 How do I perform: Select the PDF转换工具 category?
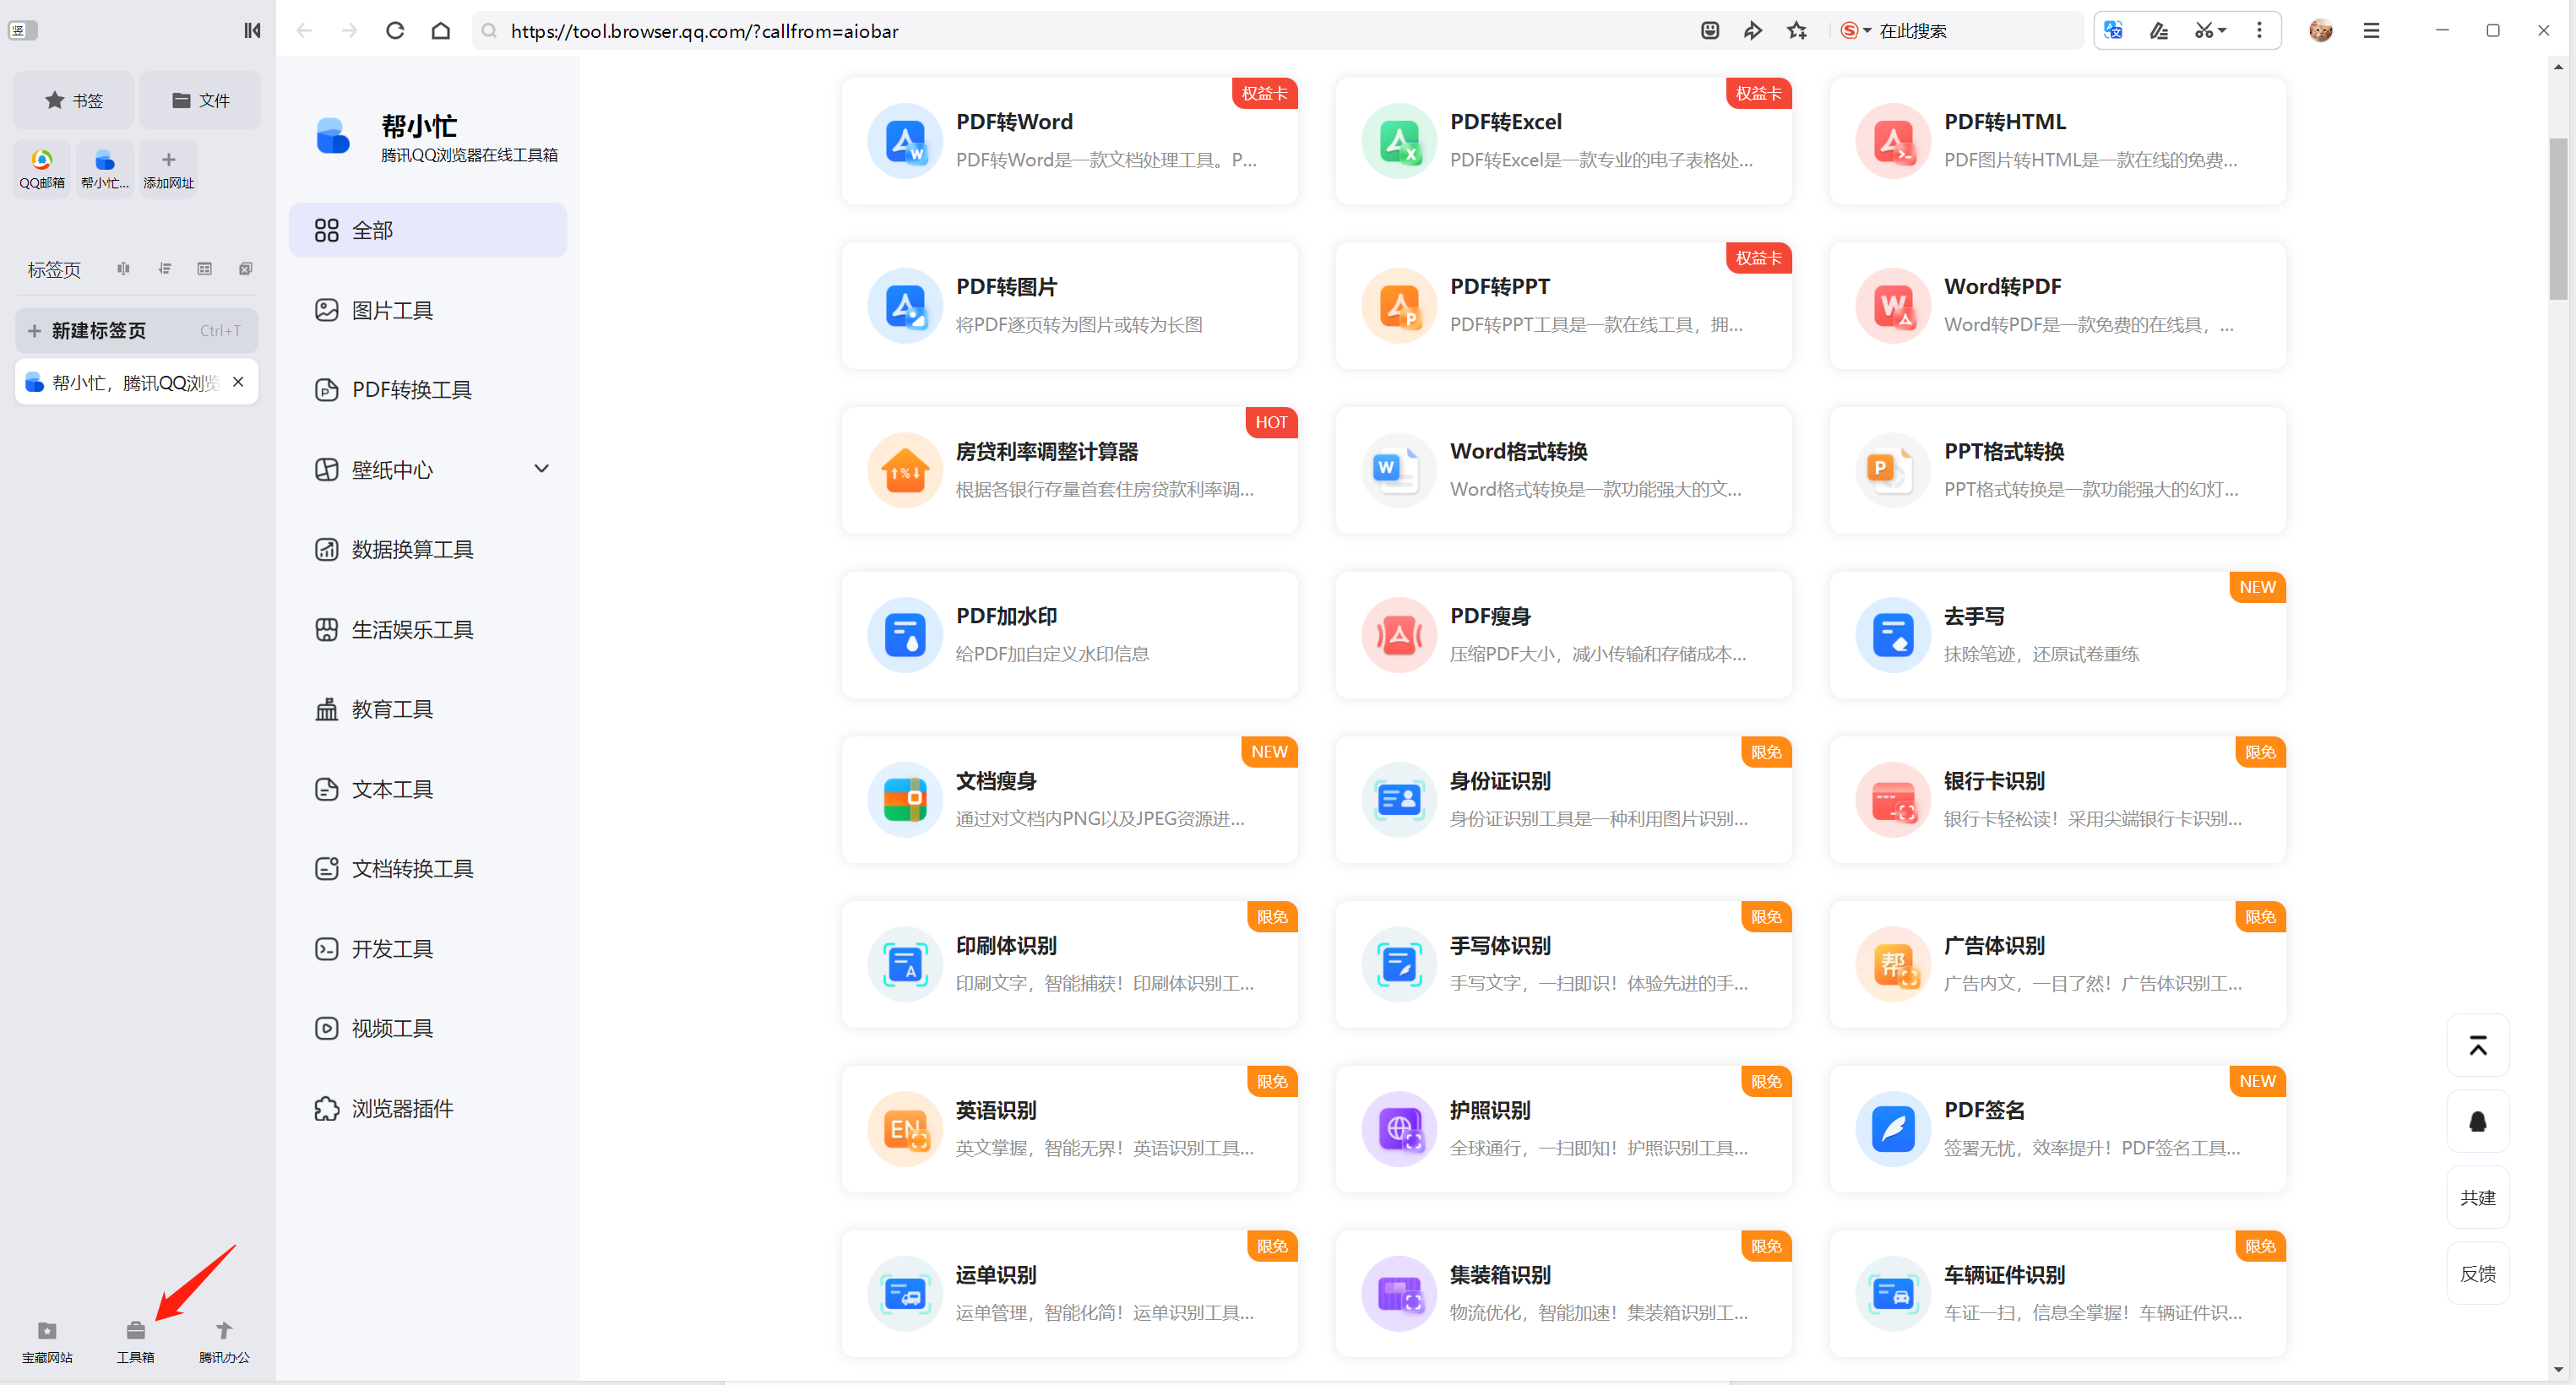pos(428,390)
